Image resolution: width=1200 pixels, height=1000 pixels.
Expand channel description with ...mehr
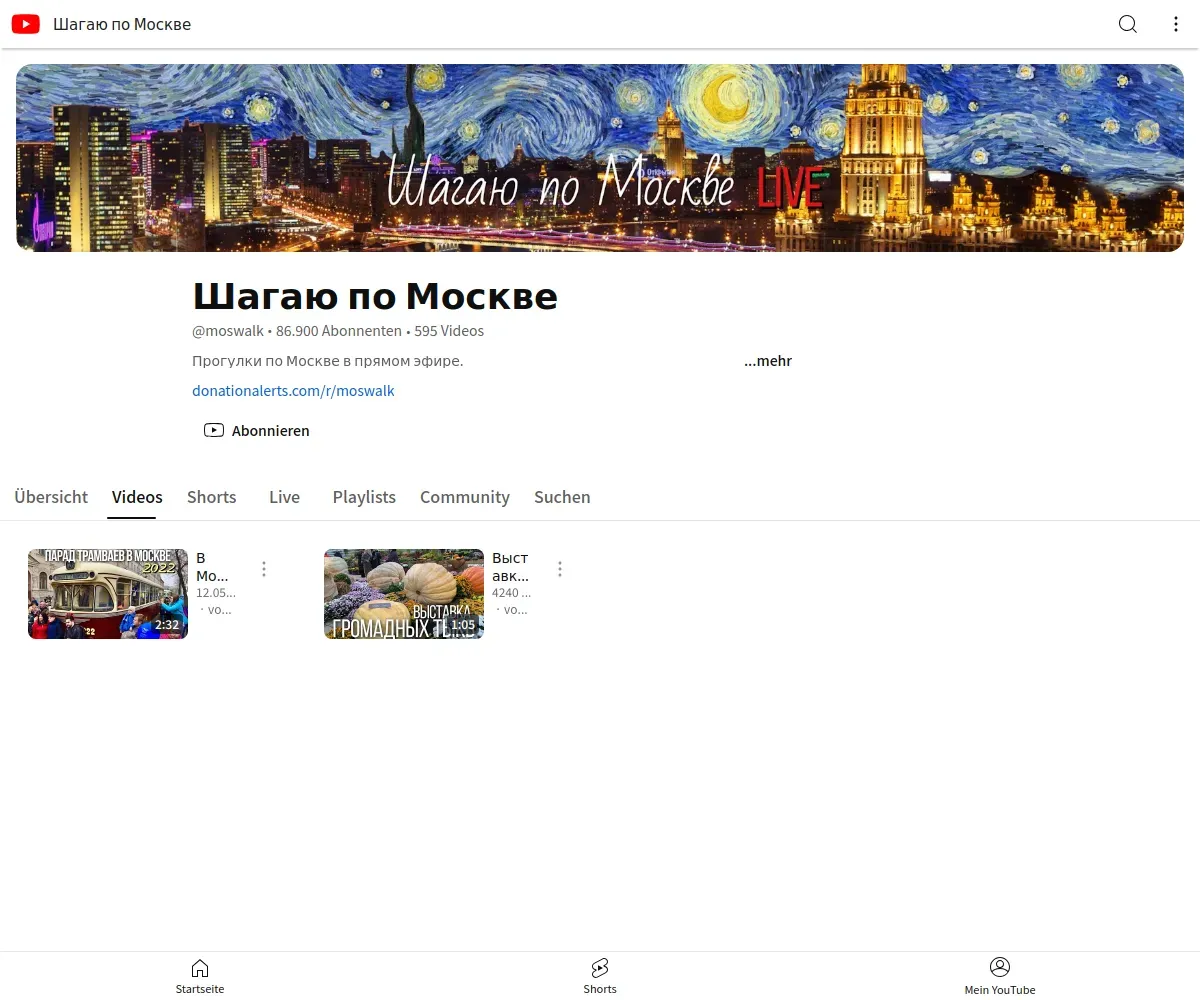click(x=768, y=361)
